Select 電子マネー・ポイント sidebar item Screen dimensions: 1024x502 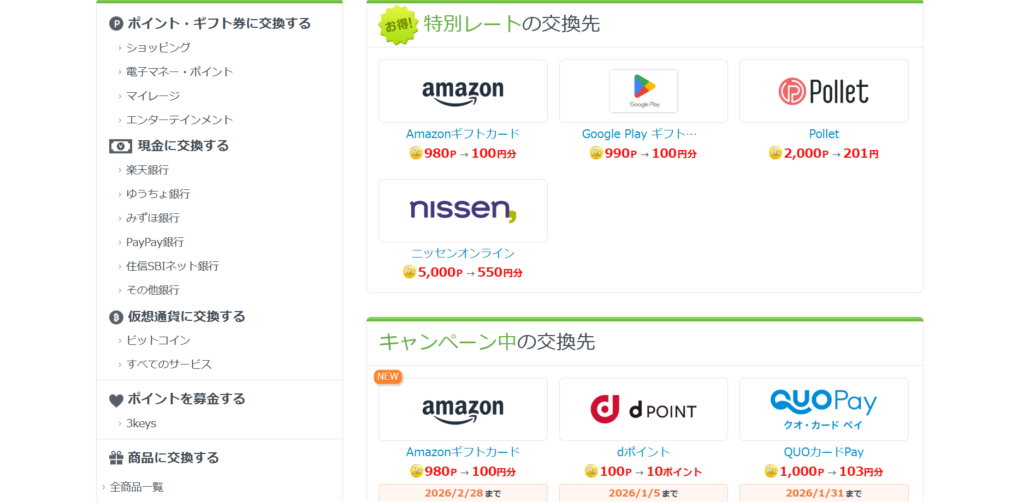(x=179, y=72)
